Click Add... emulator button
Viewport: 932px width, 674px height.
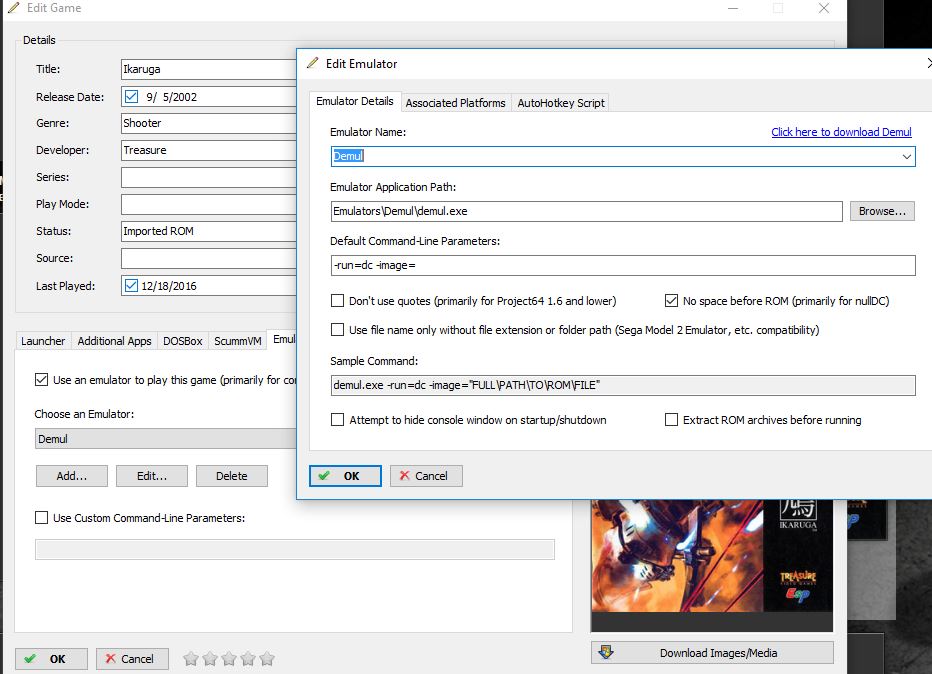tap(72, 475)
